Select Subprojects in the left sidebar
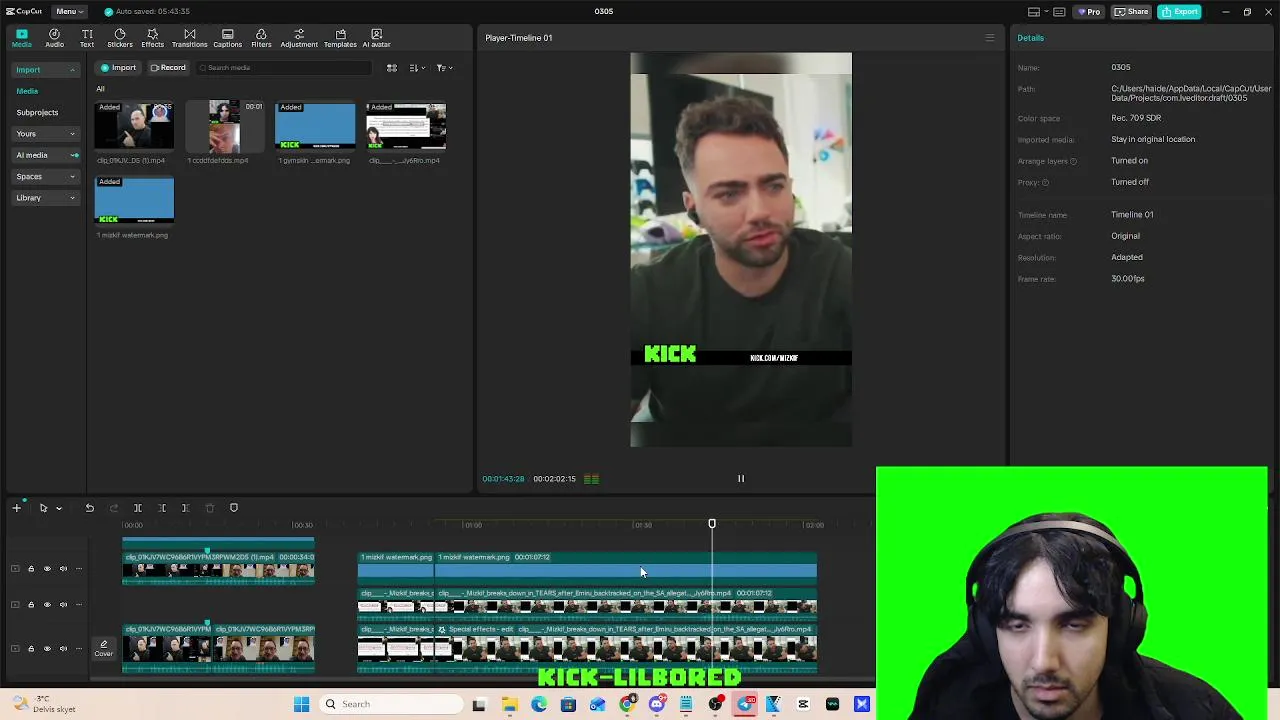The width and height of the screenshot is (1280, 720). [x=37, y=112]
